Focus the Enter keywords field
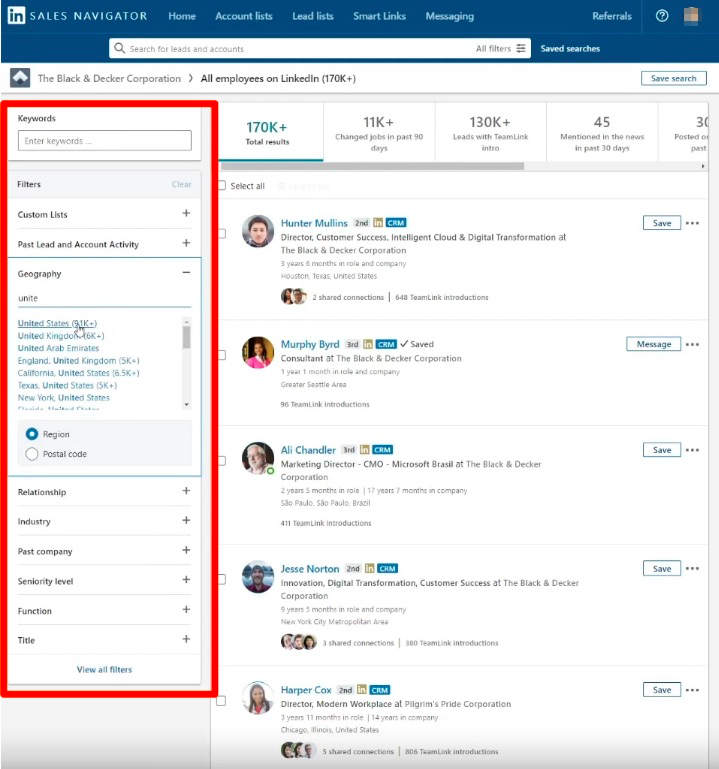This screenshot has height=769, width=719. (x=104, y=141)
